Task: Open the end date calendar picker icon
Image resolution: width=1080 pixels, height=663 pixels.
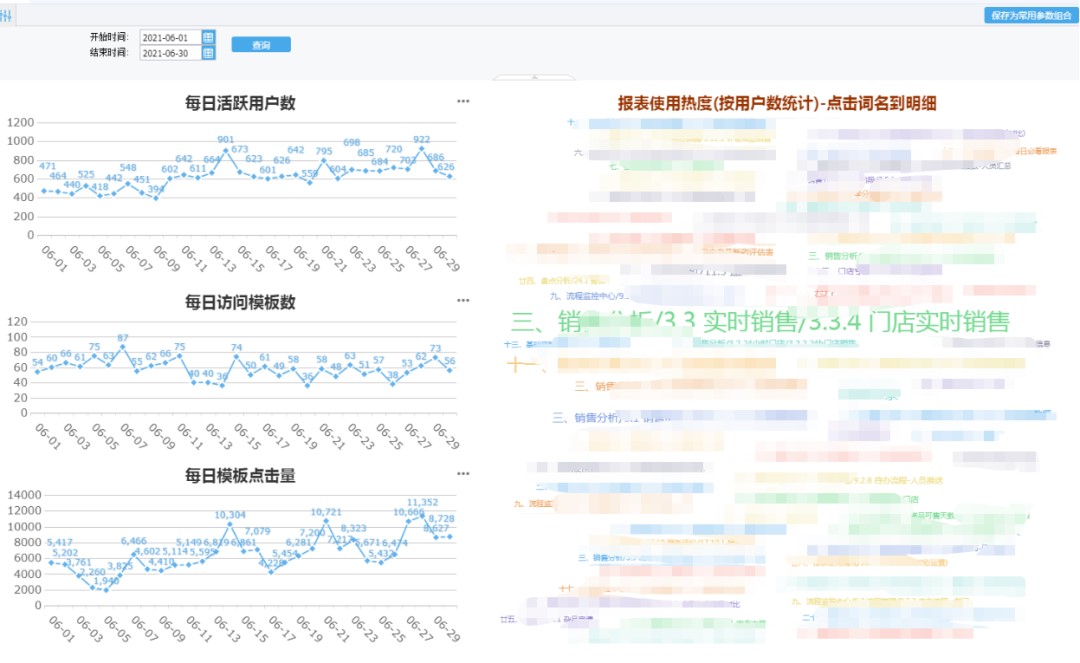Action: click(207, 52)
